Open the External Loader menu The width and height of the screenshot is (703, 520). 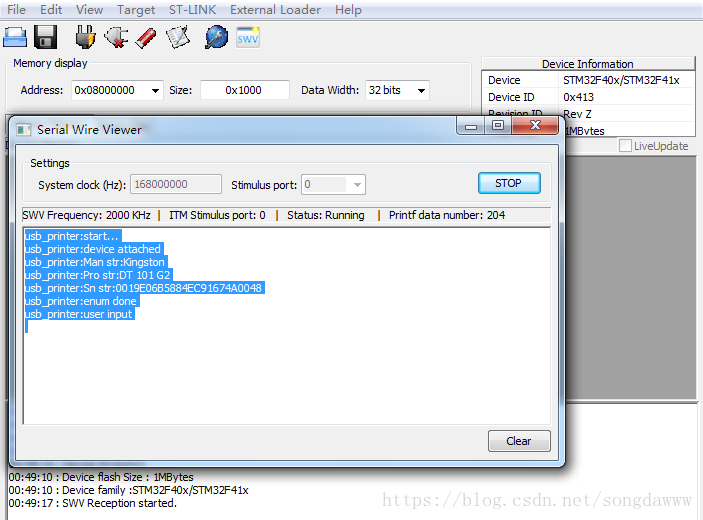(276, 10)
